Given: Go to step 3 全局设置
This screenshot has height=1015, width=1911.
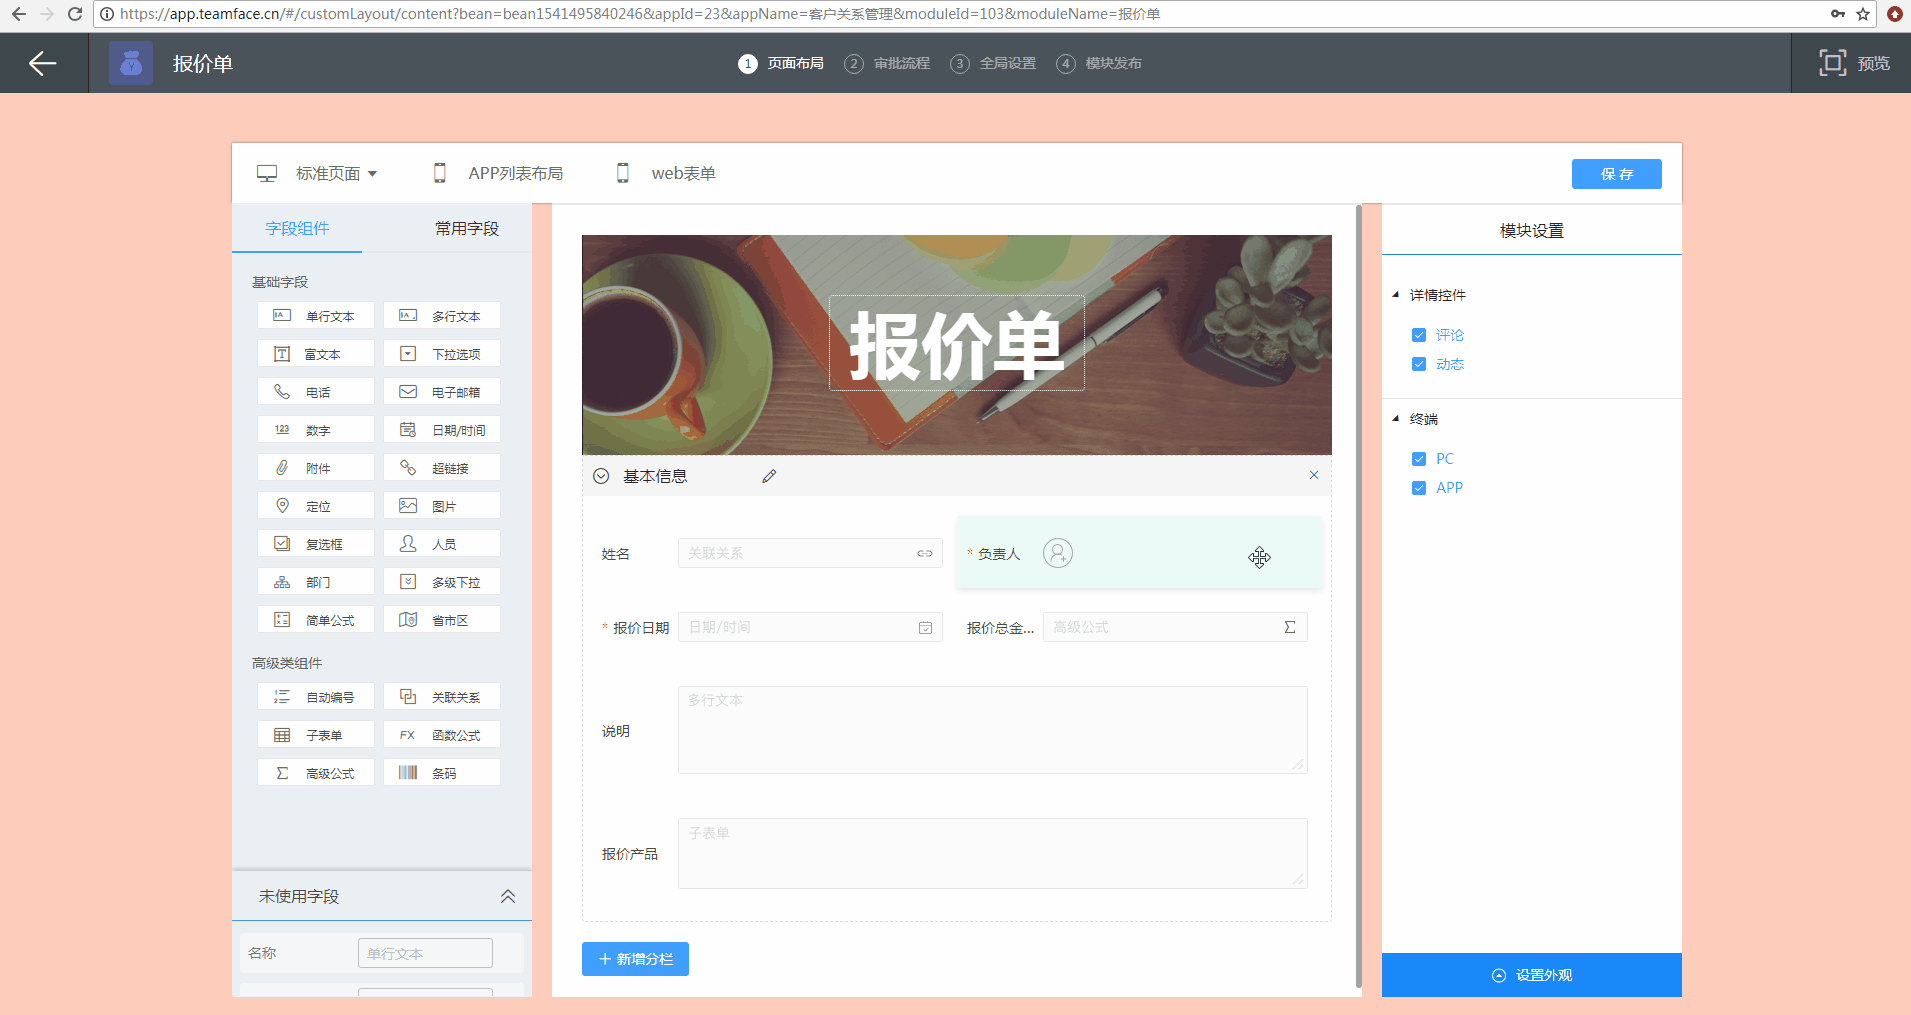Looking at the screenshot, I should (x=993, y=63).
